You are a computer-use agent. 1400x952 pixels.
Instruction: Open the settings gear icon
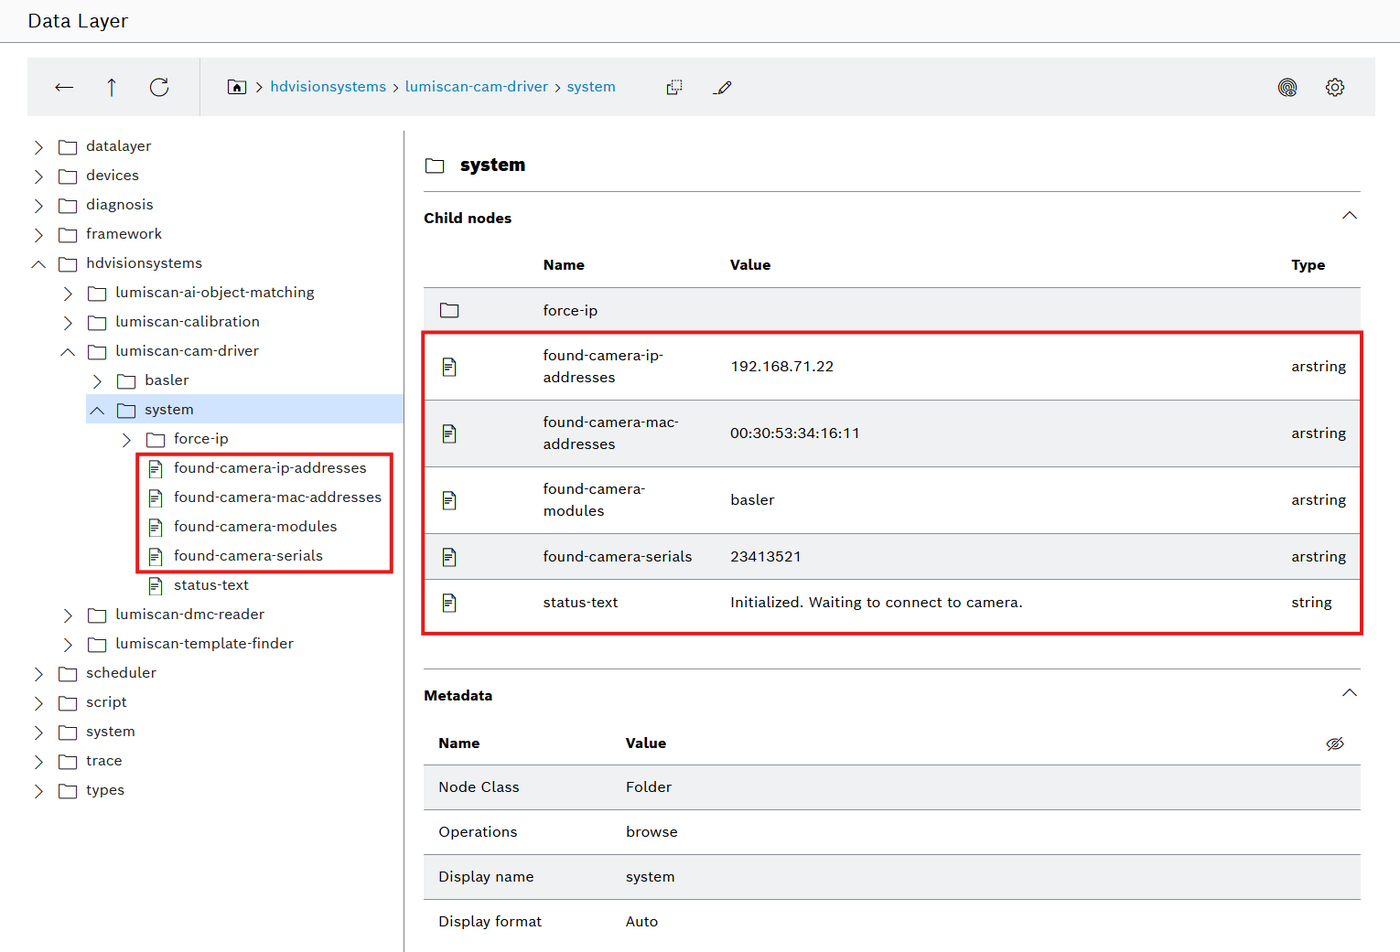pos(1335,87)
